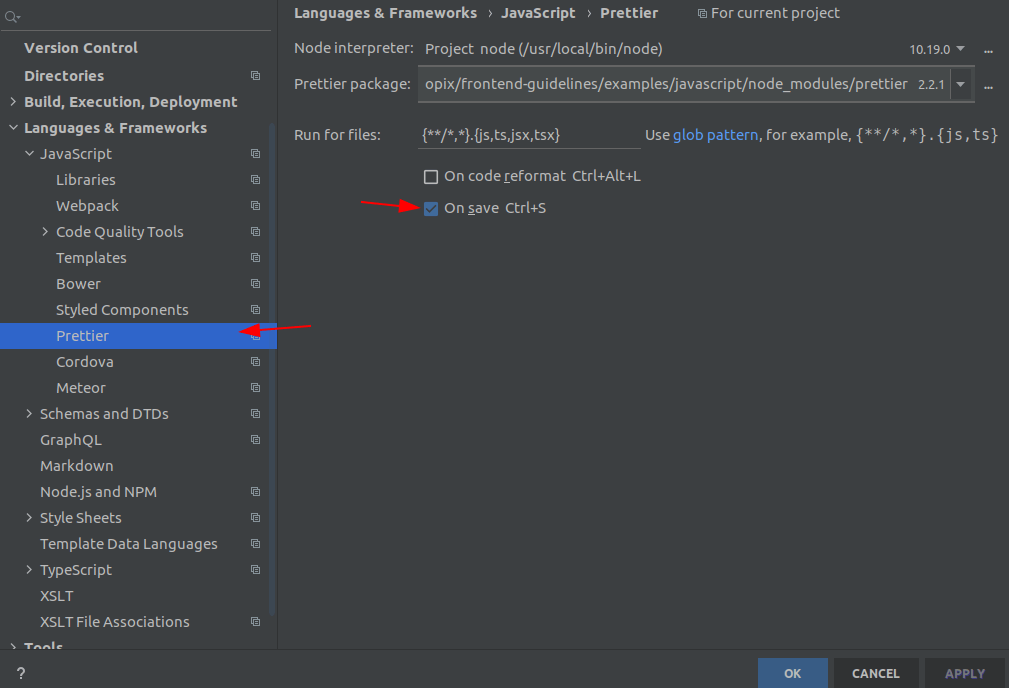Collapse the Languages & Frameworks section
The width and height of the screenshot is (1009, 688).
[x=13, y=128]
